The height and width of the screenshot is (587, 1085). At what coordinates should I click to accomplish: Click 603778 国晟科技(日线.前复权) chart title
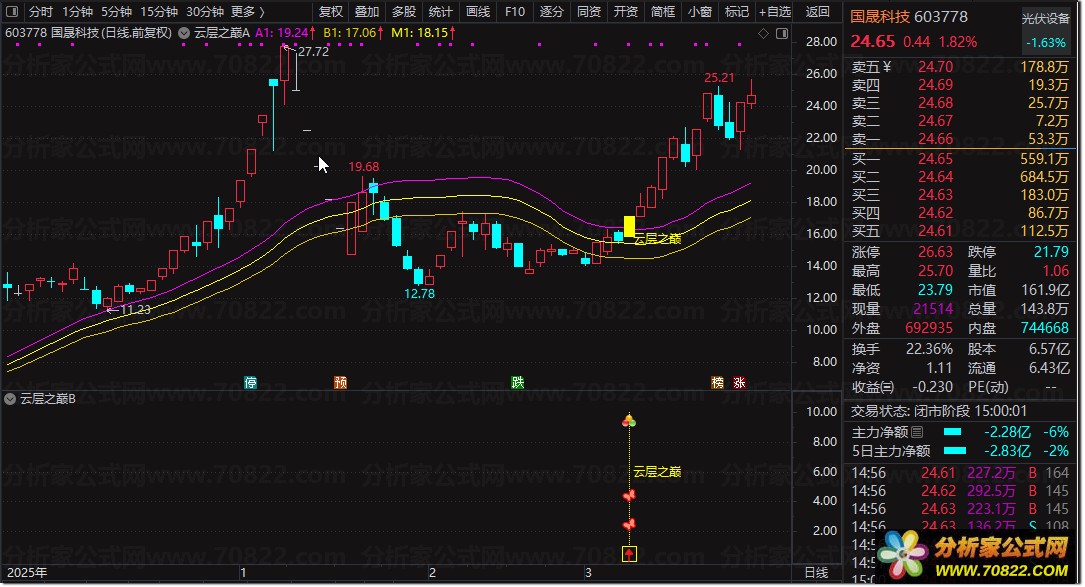pyautogui.click(x=88, y=33)
